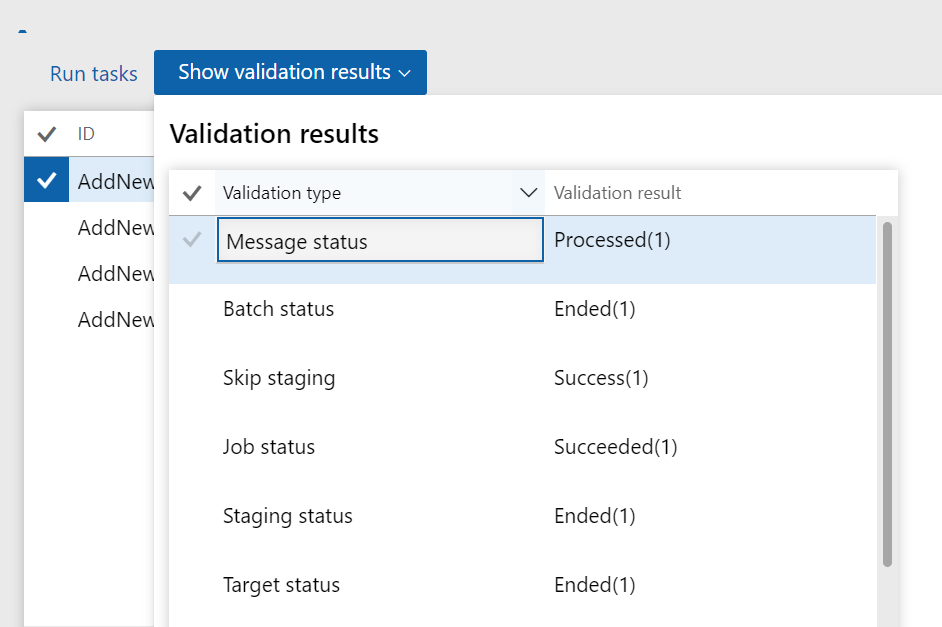Open the Show validation results menu
Screen dimensions: 942x627
coord(290,72)
